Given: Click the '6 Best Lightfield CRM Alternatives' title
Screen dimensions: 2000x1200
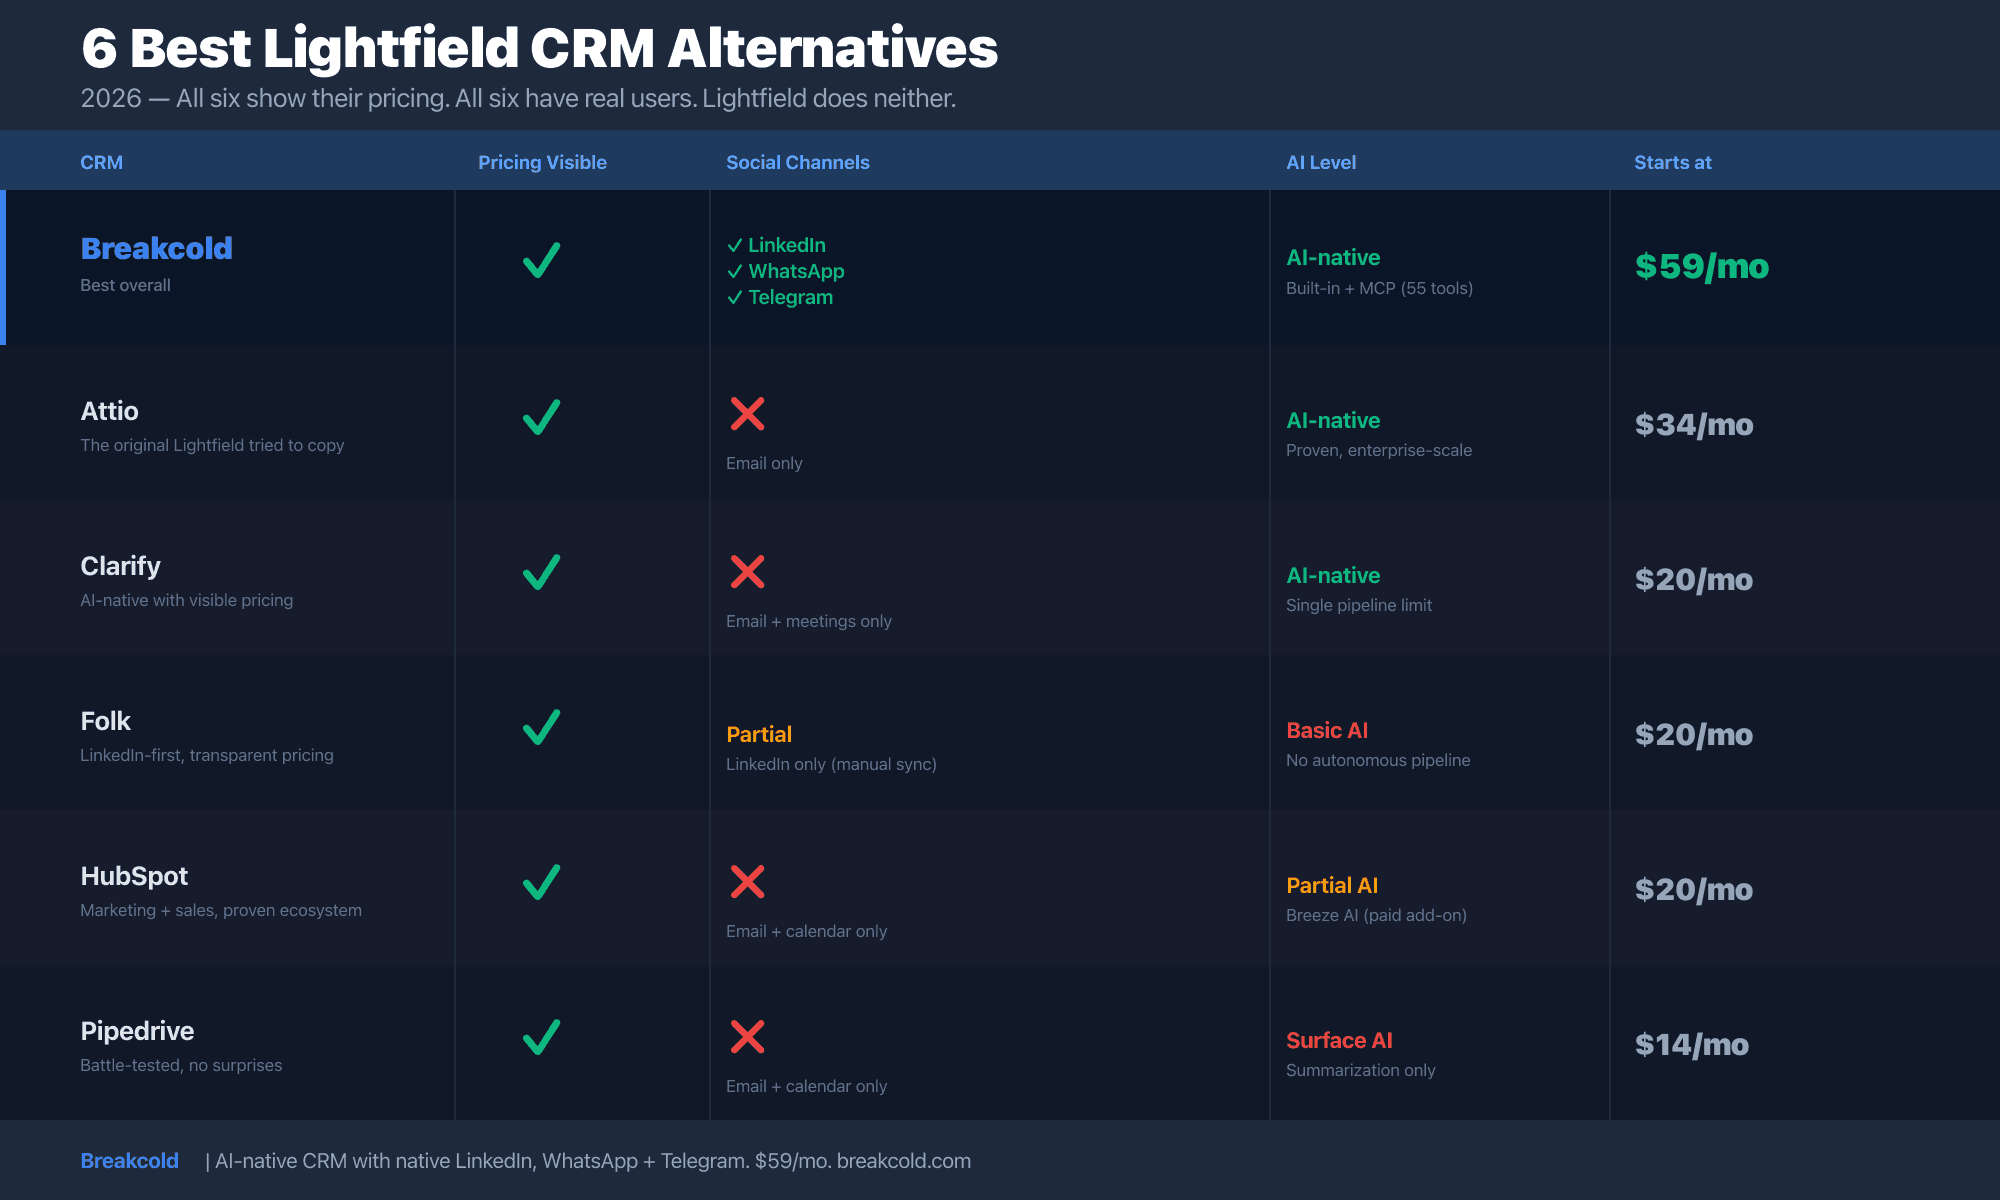Looking at the screenshot, I should coord(539,47).
